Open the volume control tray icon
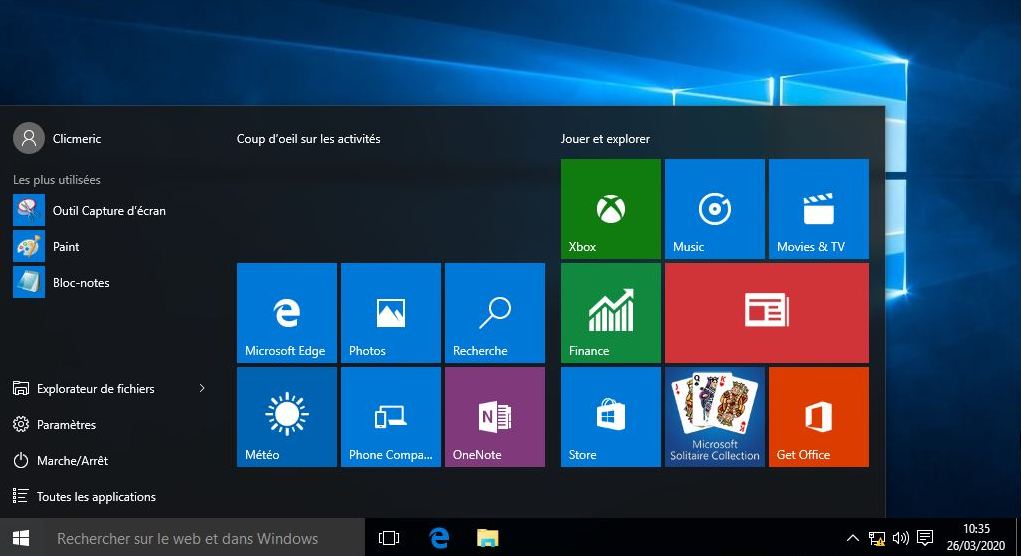This screenshot has height=556, width=1021. click(x=901, y=538)
